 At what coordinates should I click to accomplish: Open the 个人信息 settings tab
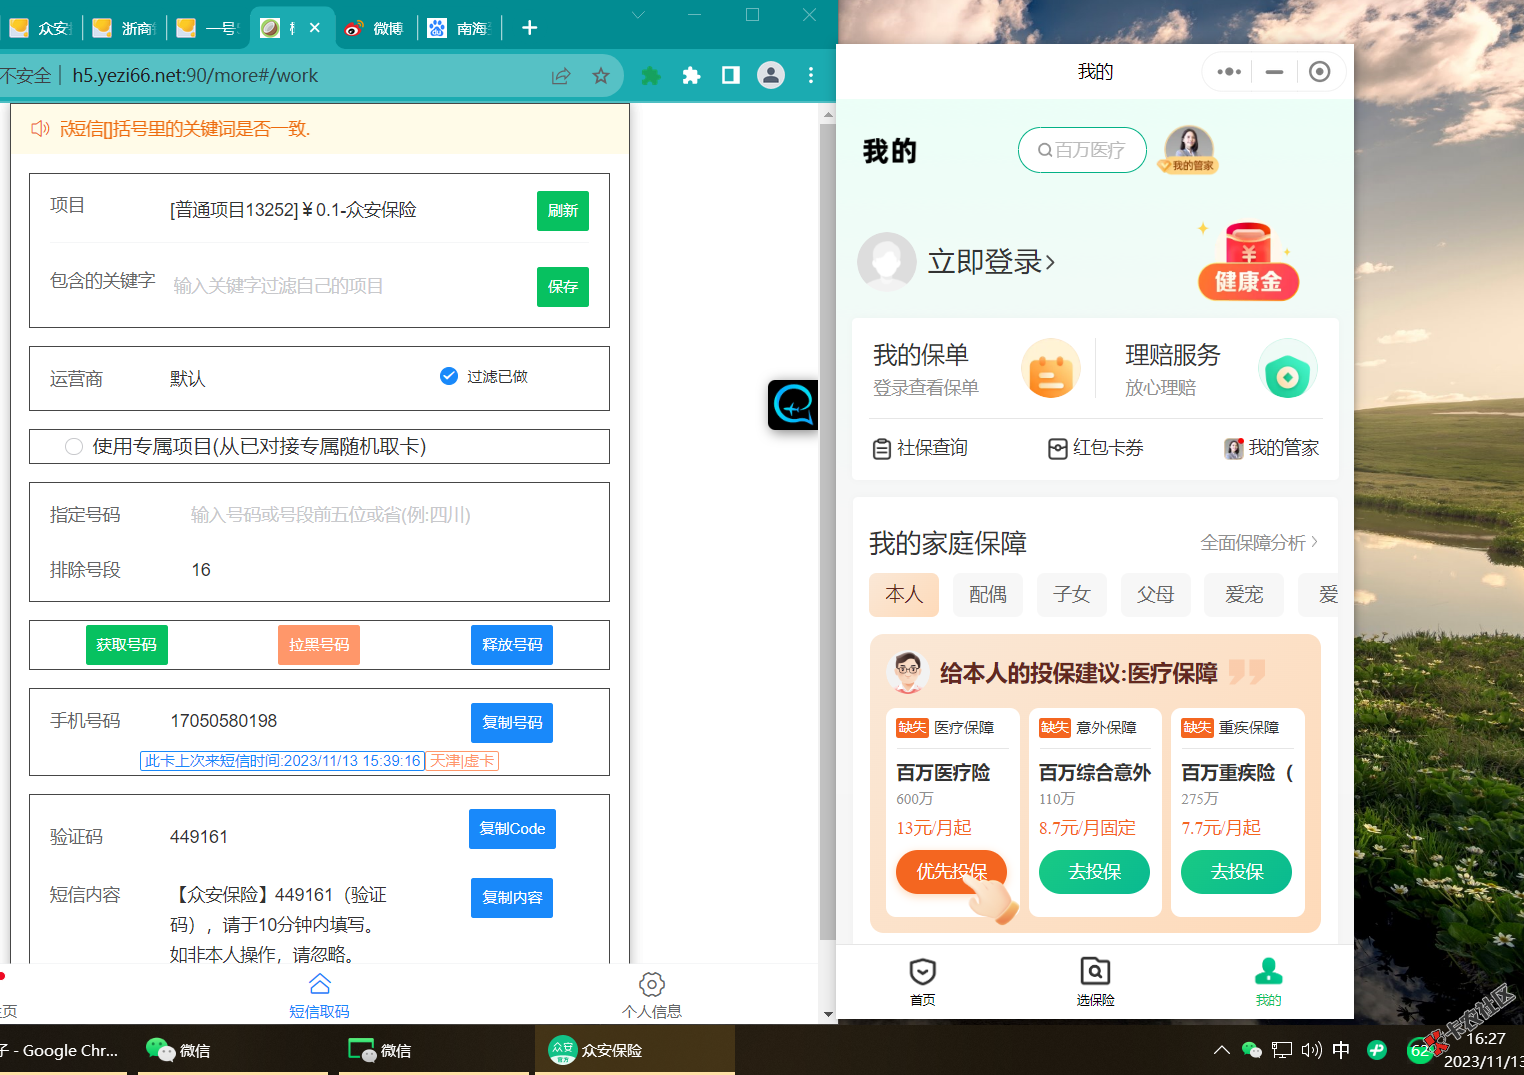(652, 996)
